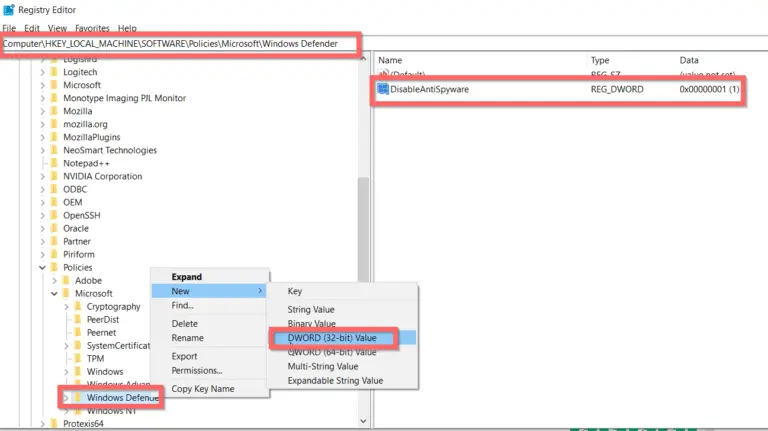Click the Windows Defender folder icon
The height and width of the screenshot is (431, 768).
78,397
